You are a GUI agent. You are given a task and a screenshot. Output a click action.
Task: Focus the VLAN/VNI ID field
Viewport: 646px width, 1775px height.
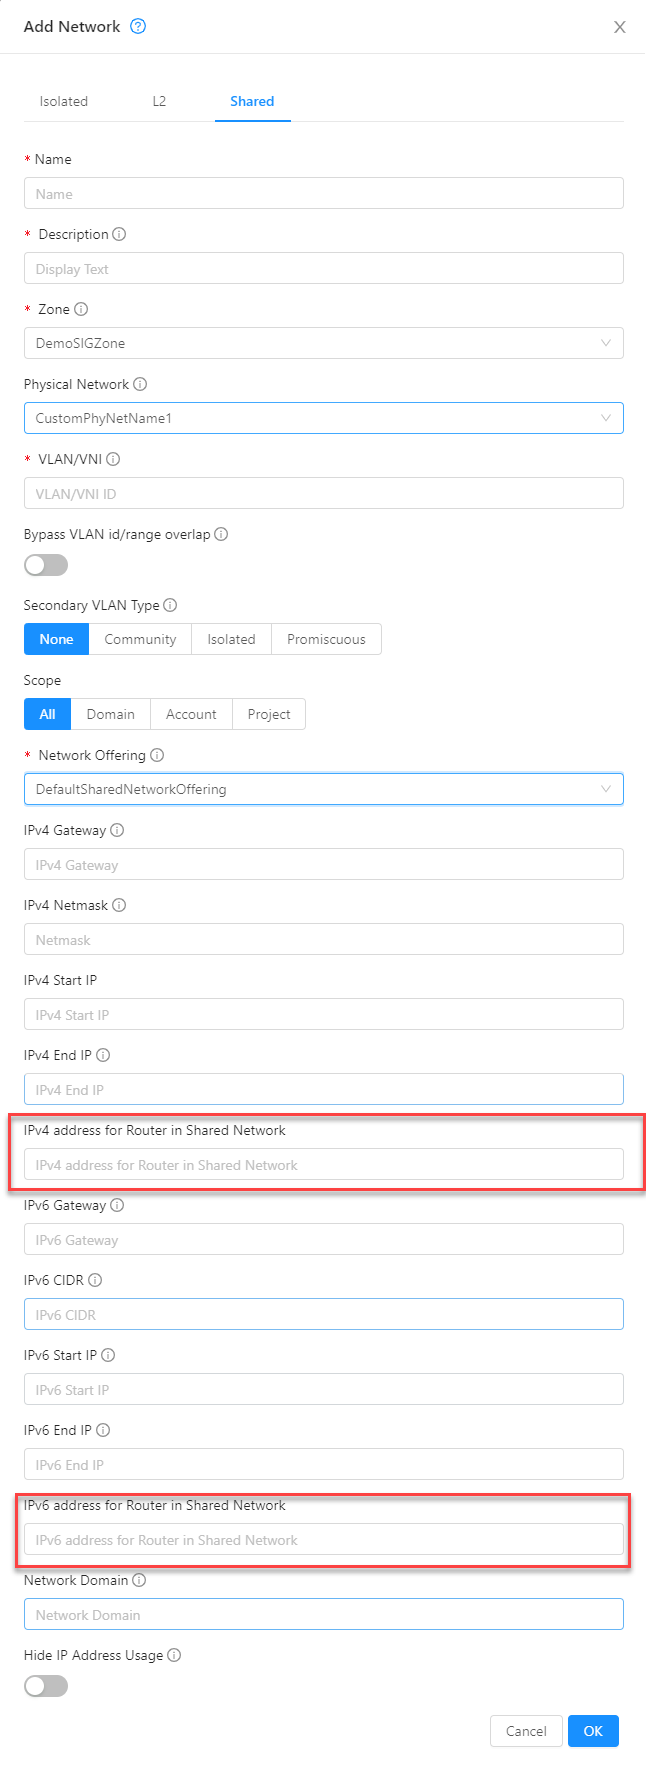tap(324, 493)
